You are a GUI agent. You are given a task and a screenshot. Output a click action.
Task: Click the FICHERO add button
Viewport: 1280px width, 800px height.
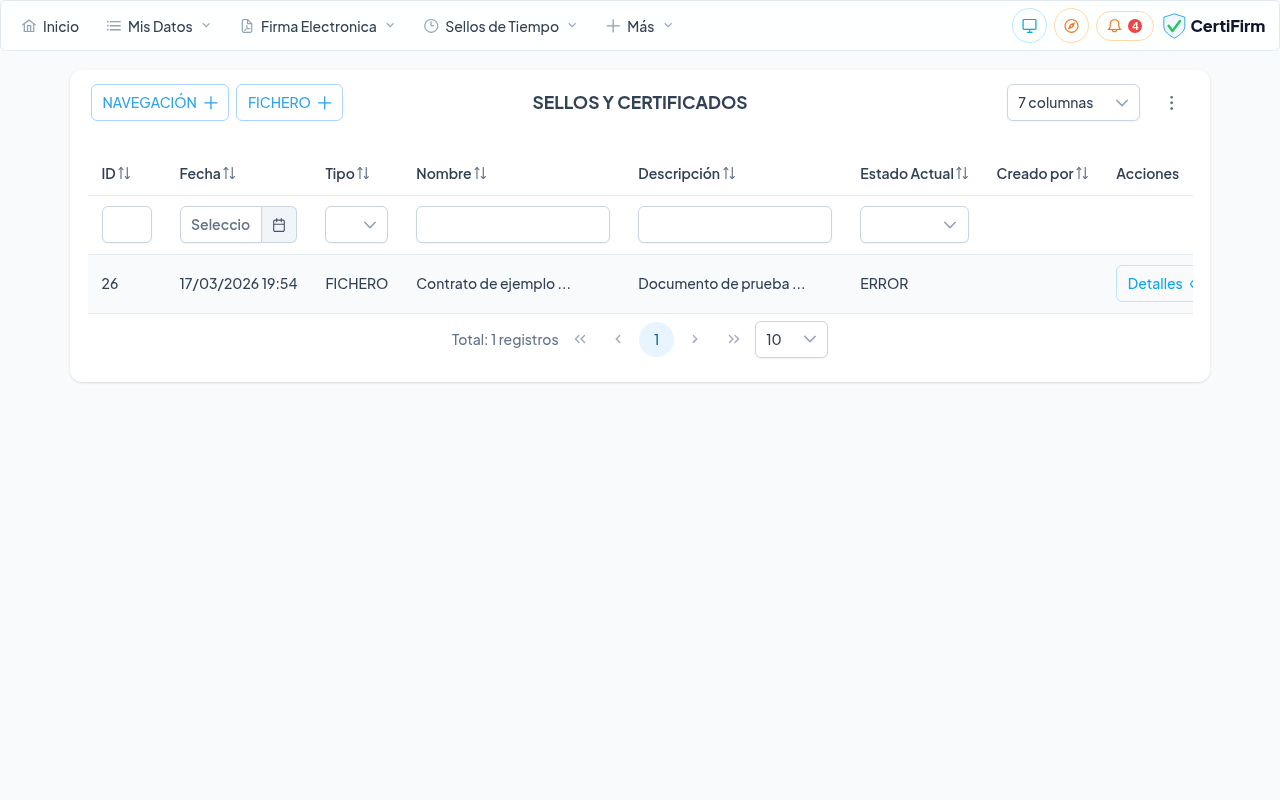pyautogui.click(x=289, y=103)
